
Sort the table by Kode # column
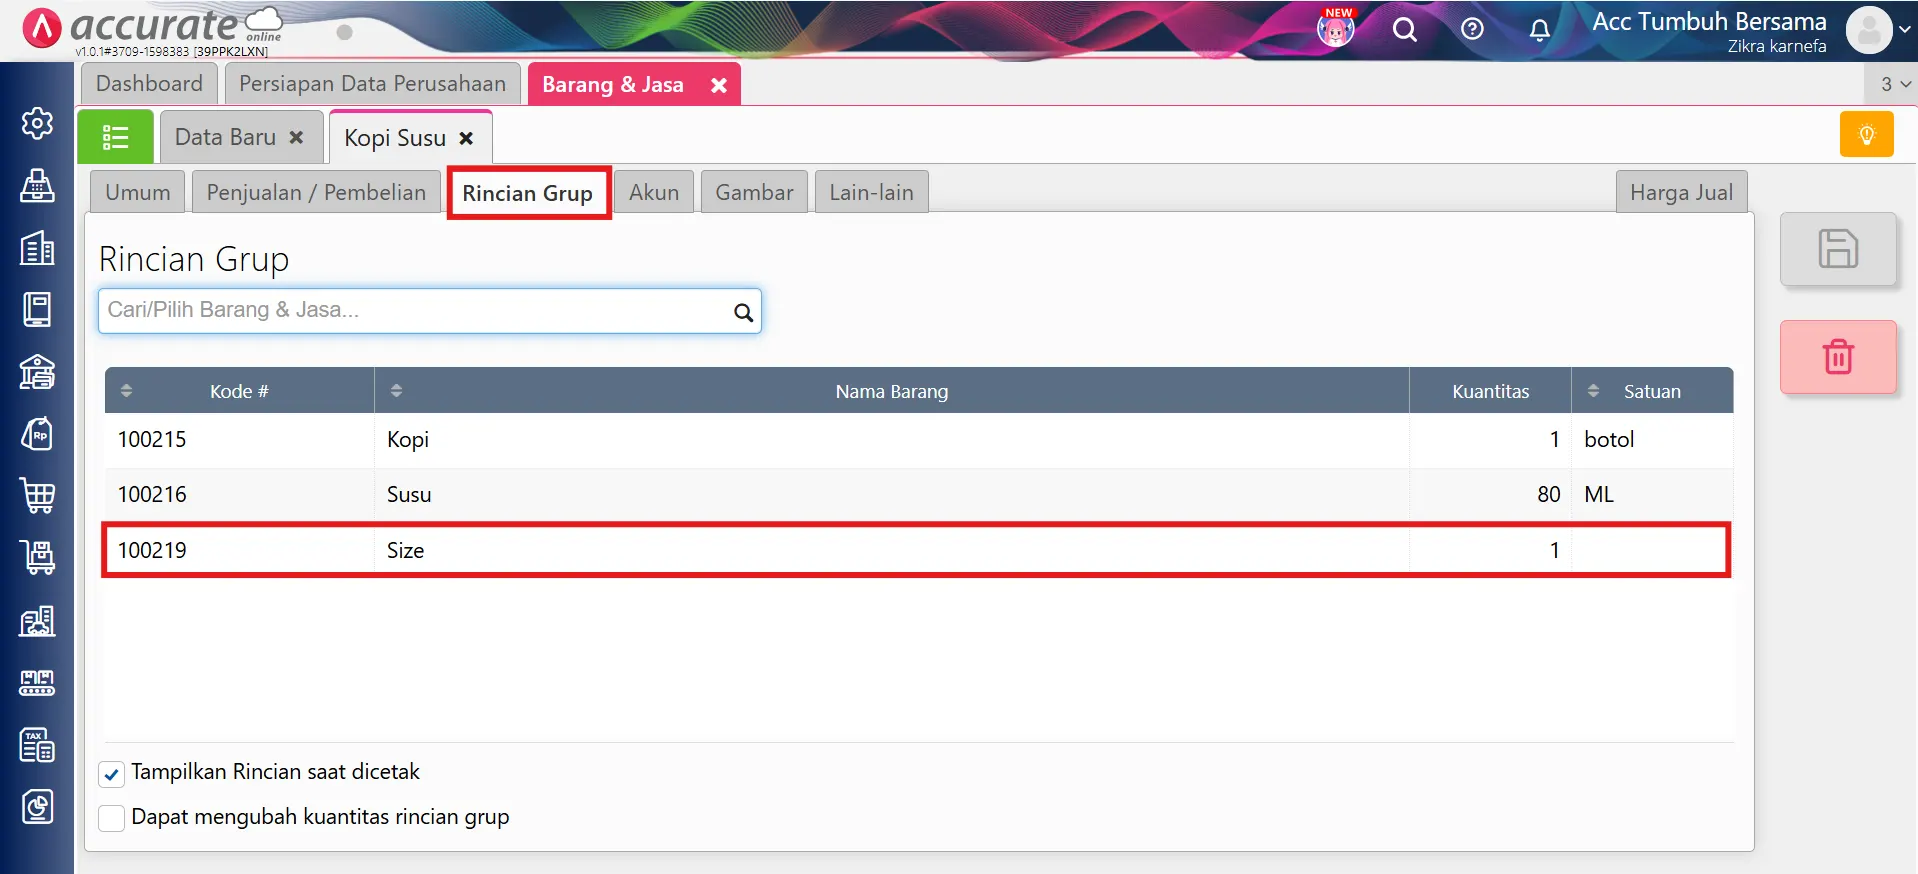(x=127, y=391)
